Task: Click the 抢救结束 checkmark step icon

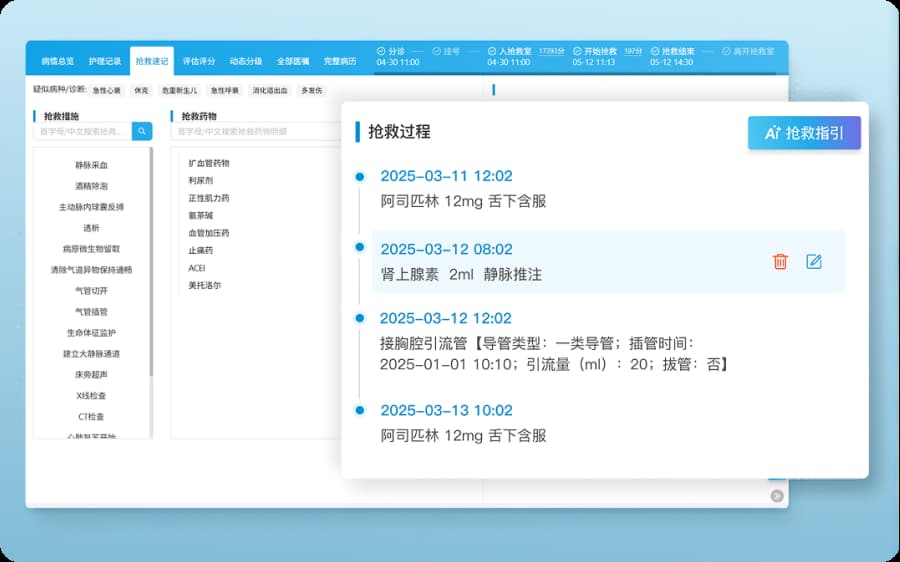Action: pos(654,51)
